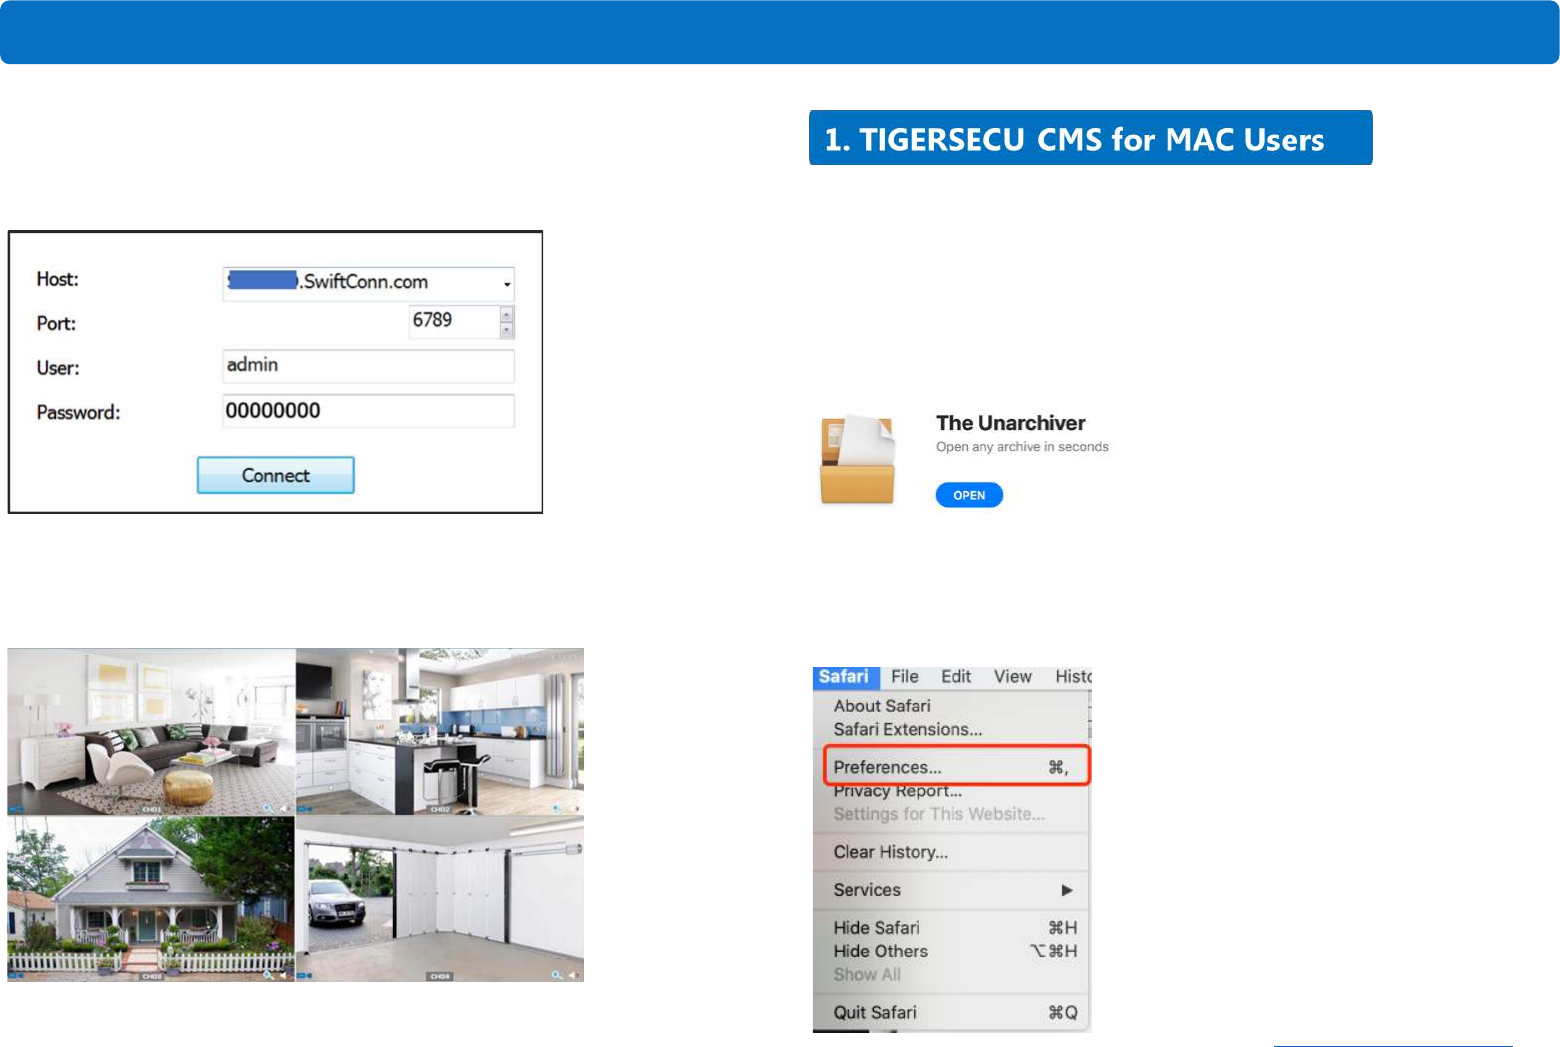Screen dimensions: 1560x1047
Task: Select the CH04 garage camera view
Action: 440,899
